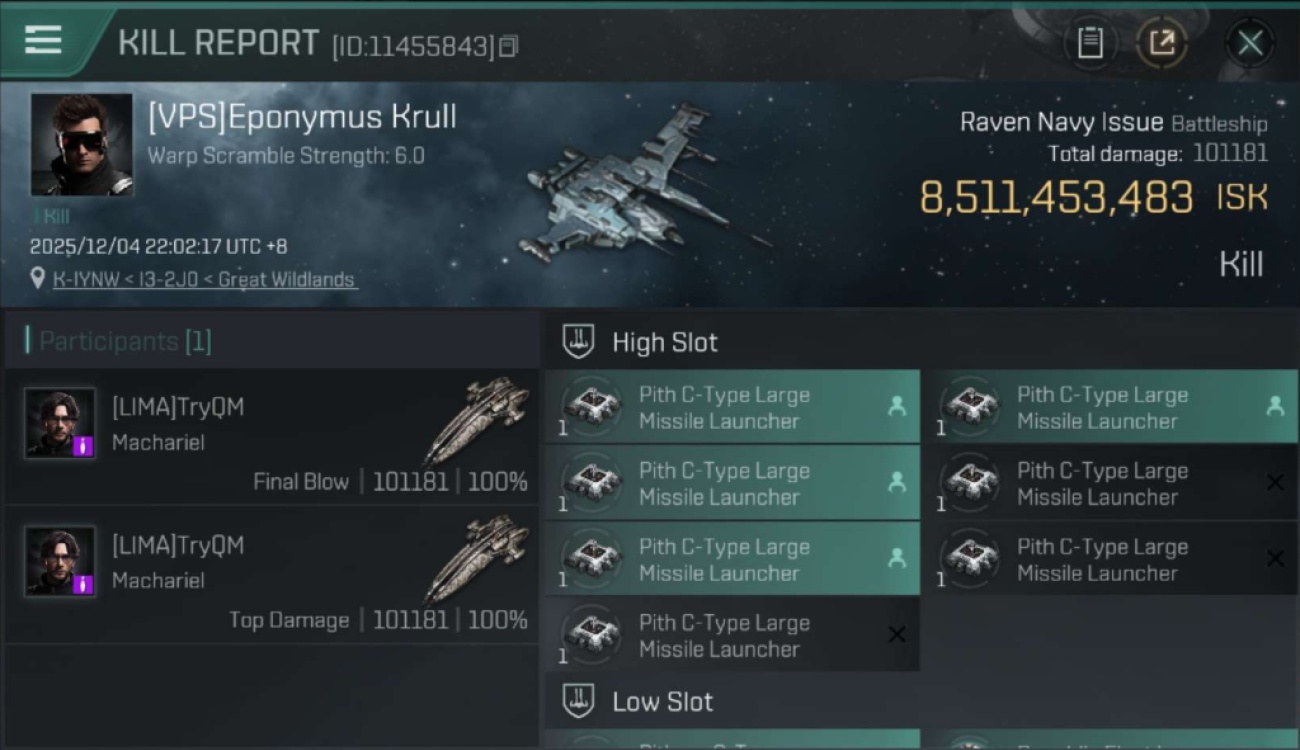Open the hamburger menu
This screenshot has width=1300, height=750.
(x=43, y=41)
